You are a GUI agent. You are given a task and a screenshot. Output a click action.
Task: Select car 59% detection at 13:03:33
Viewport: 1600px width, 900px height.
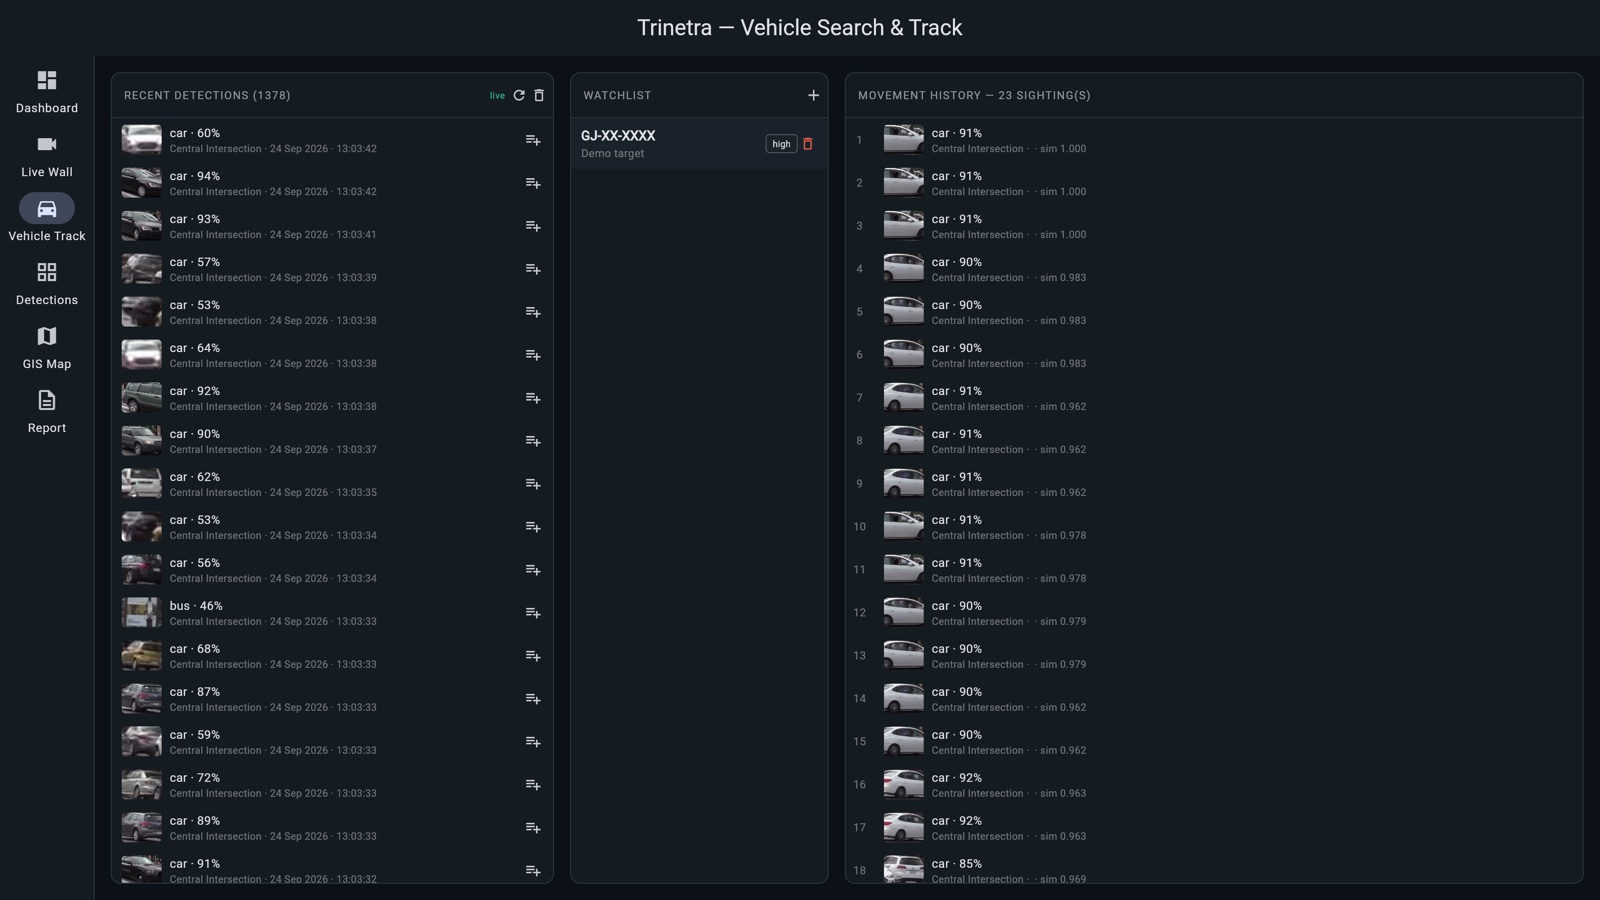[x=332, y=742]
